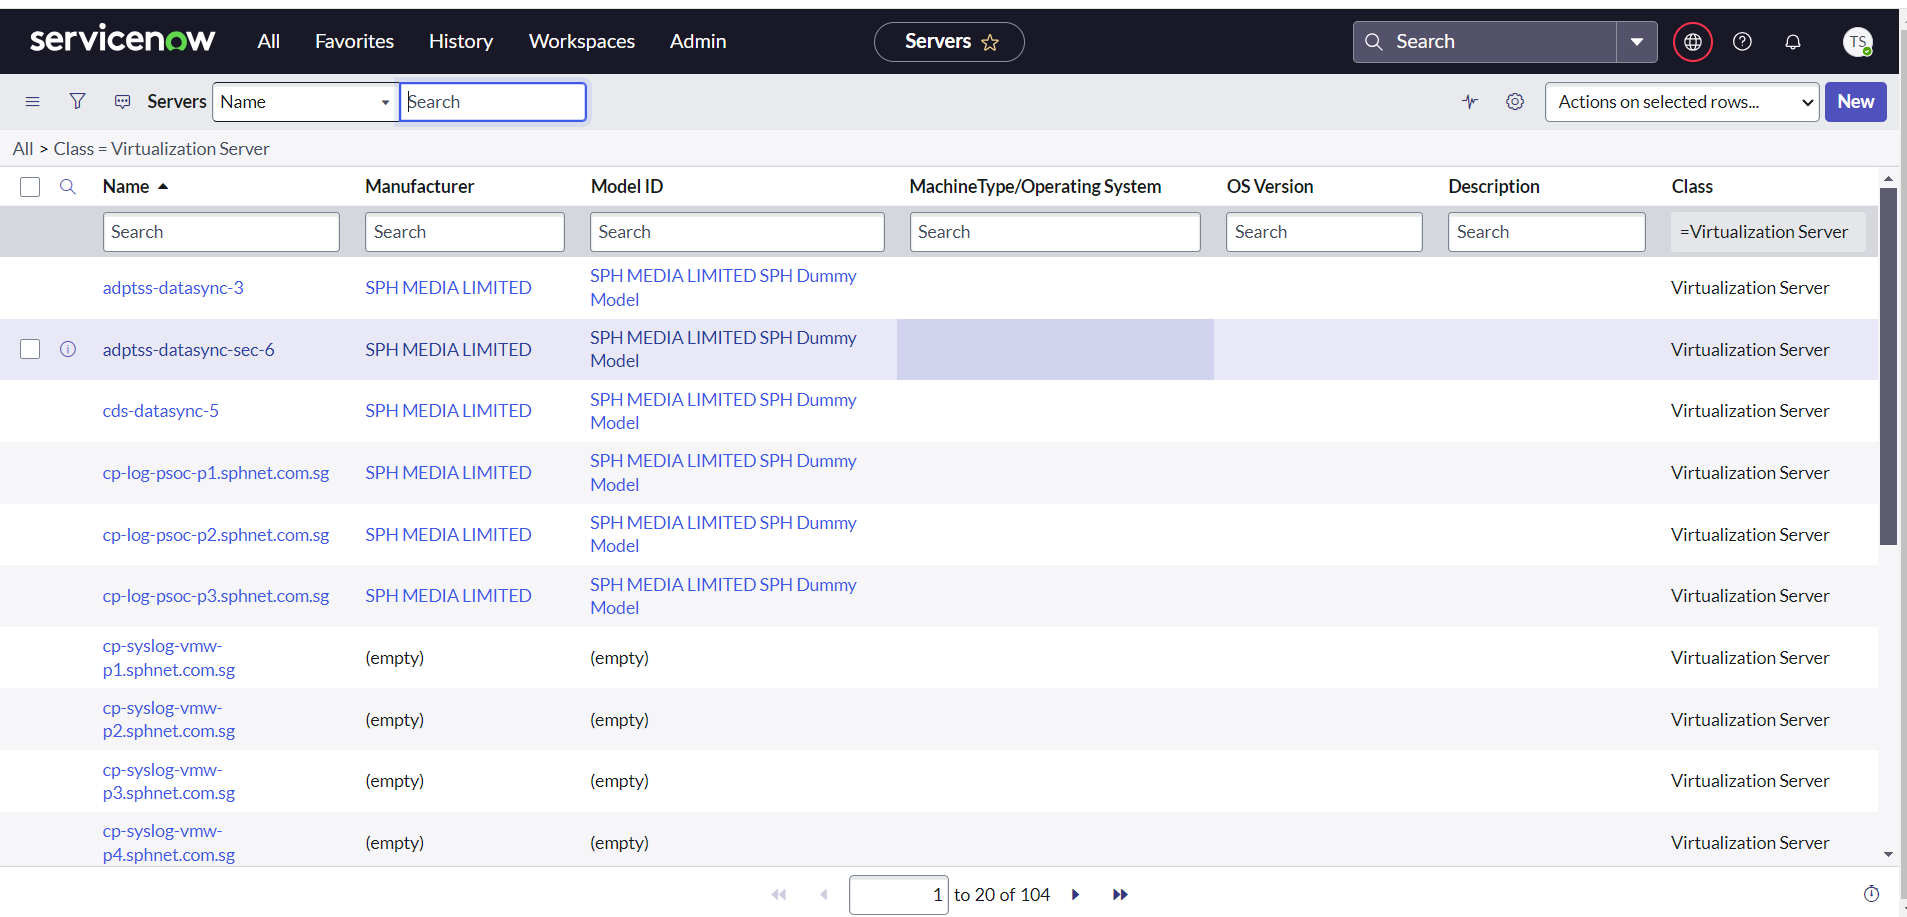Open the list controls hamburger menu
This screenshot has width=1907, height=917.
32,102
